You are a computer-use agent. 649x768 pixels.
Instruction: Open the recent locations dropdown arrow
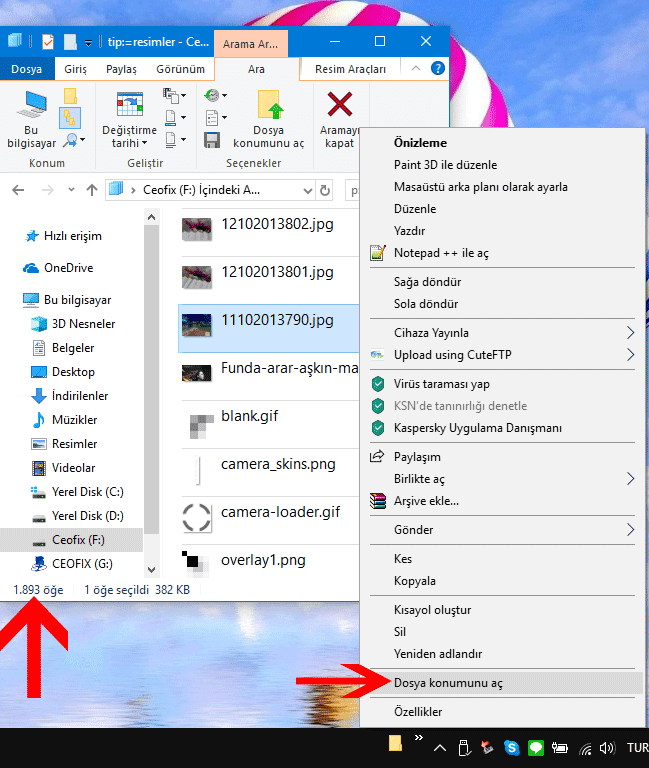click(71, 190)
